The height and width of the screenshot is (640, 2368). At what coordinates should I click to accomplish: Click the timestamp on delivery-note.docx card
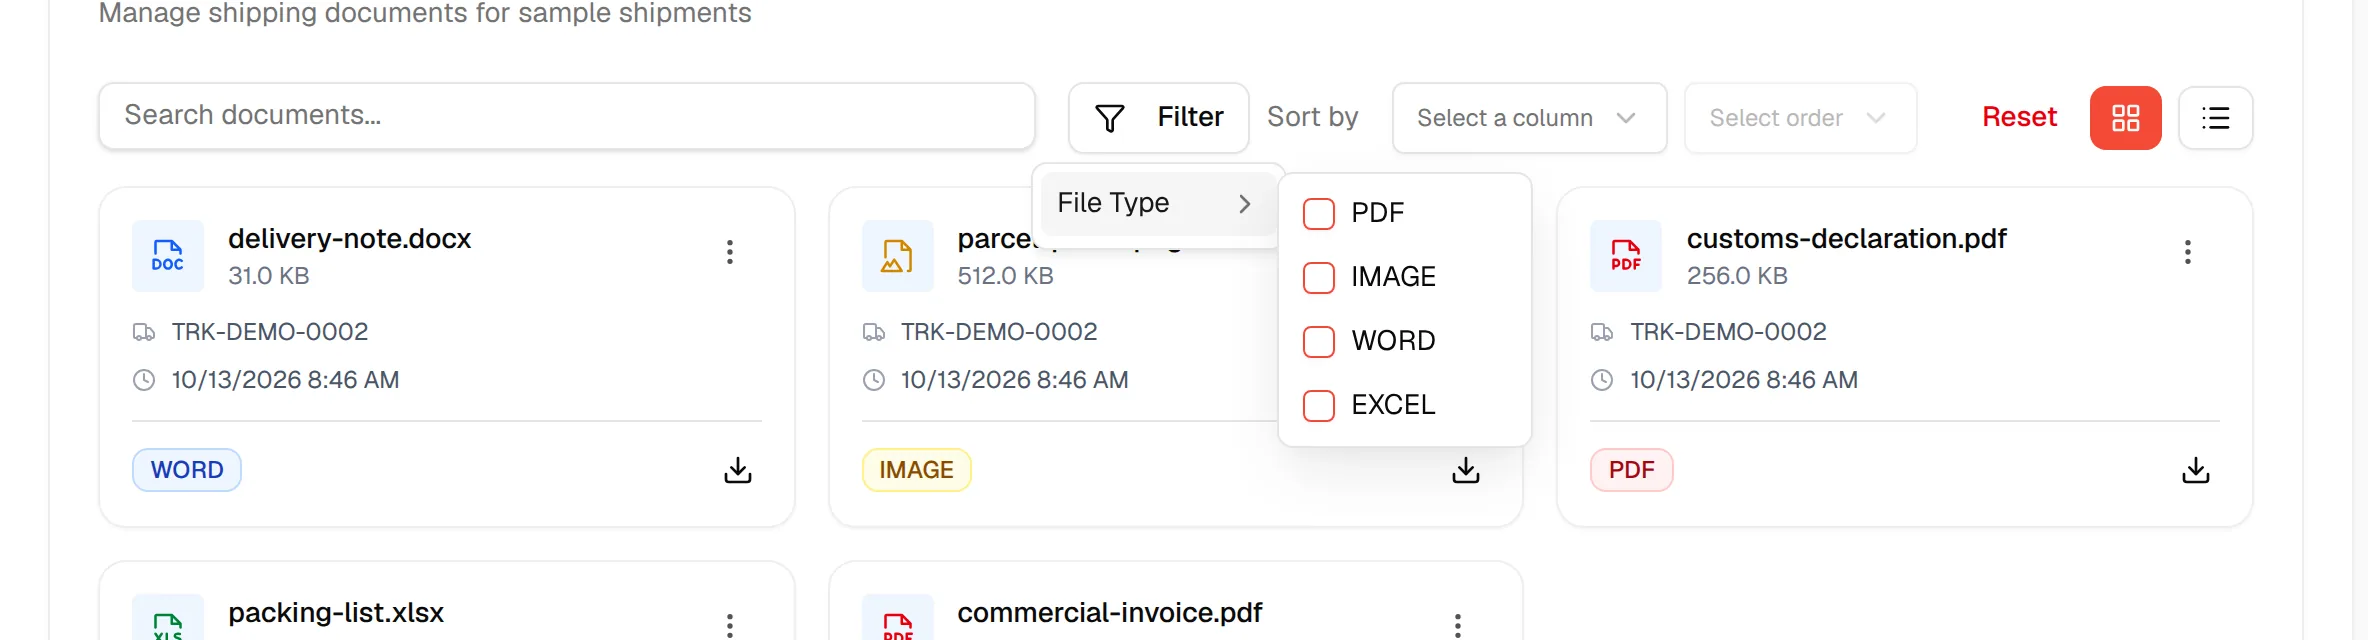tap(285, 380)
